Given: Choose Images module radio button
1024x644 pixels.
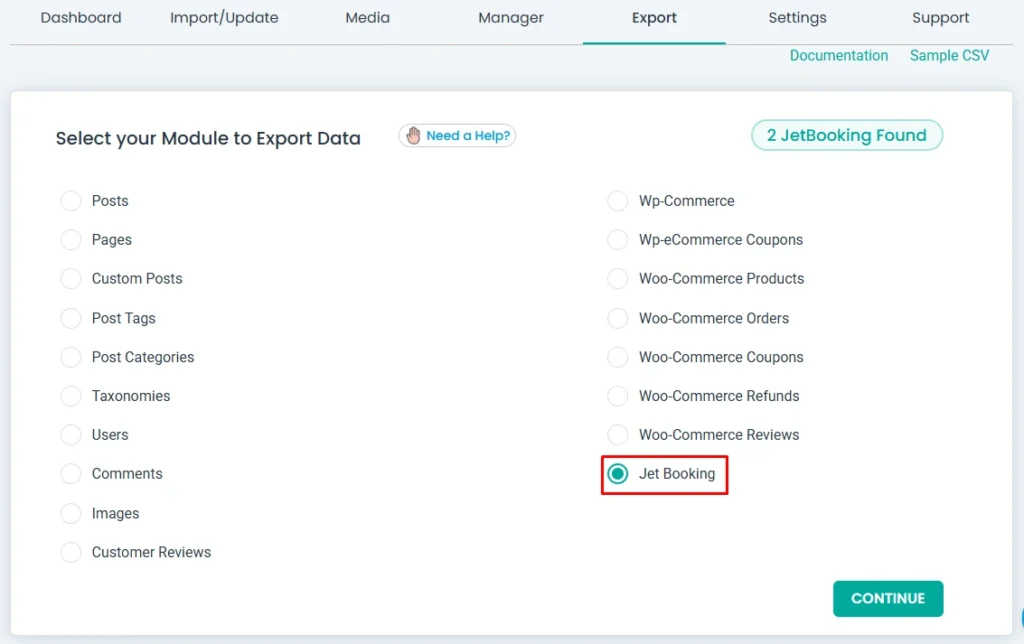Looking at the screenshot, I should tap(71, 513).
